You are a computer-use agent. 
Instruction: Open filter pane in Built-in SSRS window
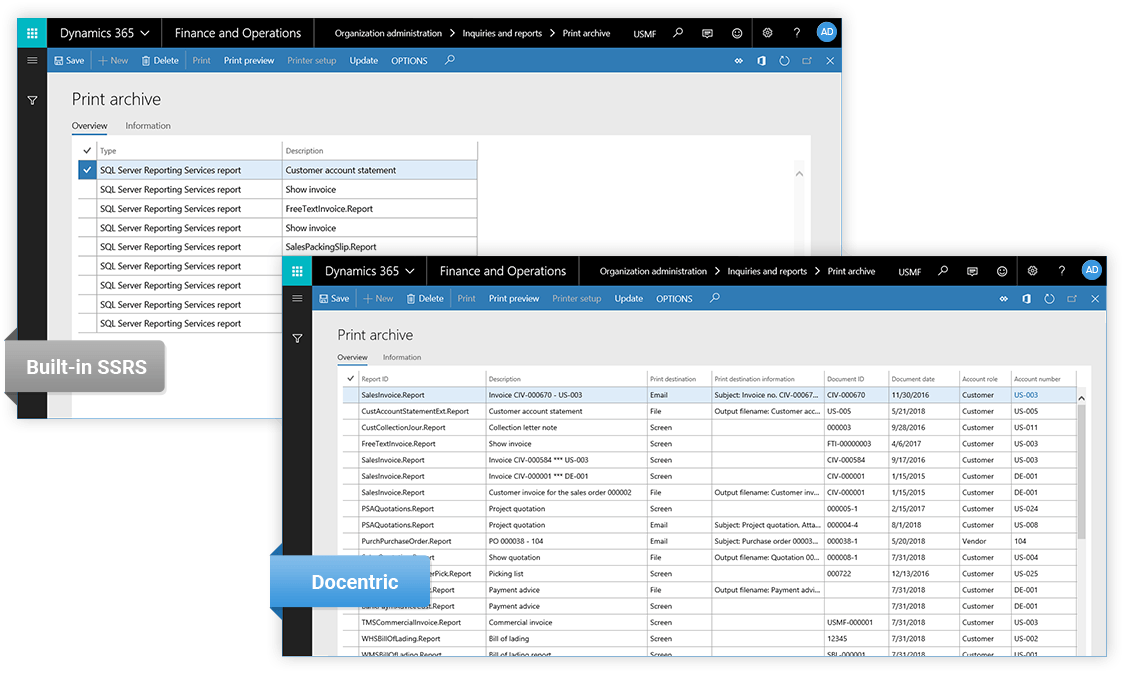tap(32, 101)
